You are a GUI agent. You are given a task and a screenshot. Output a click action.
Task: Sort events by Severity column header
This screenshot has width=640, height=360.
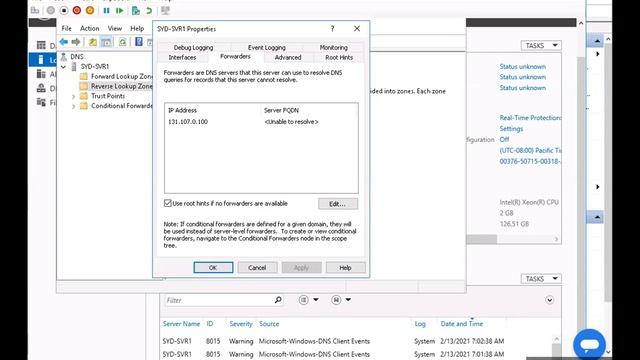[x=241, y=324]
